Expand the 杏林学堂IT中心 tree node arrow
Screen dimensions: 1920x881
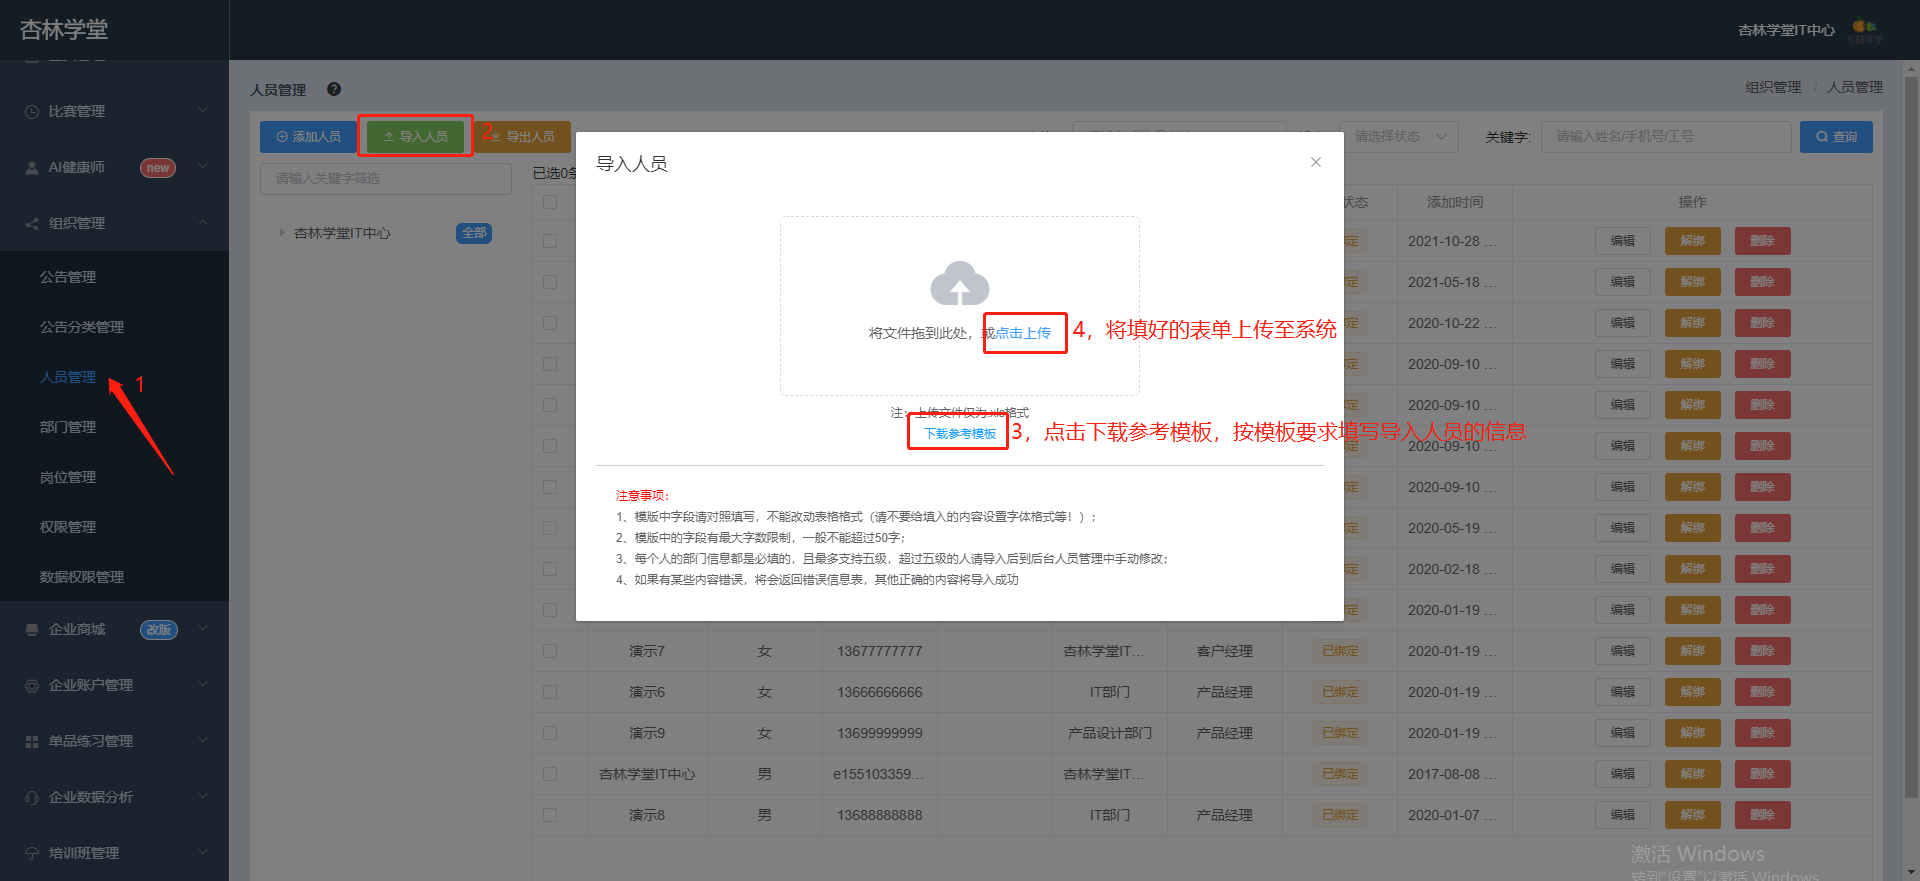pos(282,233)
